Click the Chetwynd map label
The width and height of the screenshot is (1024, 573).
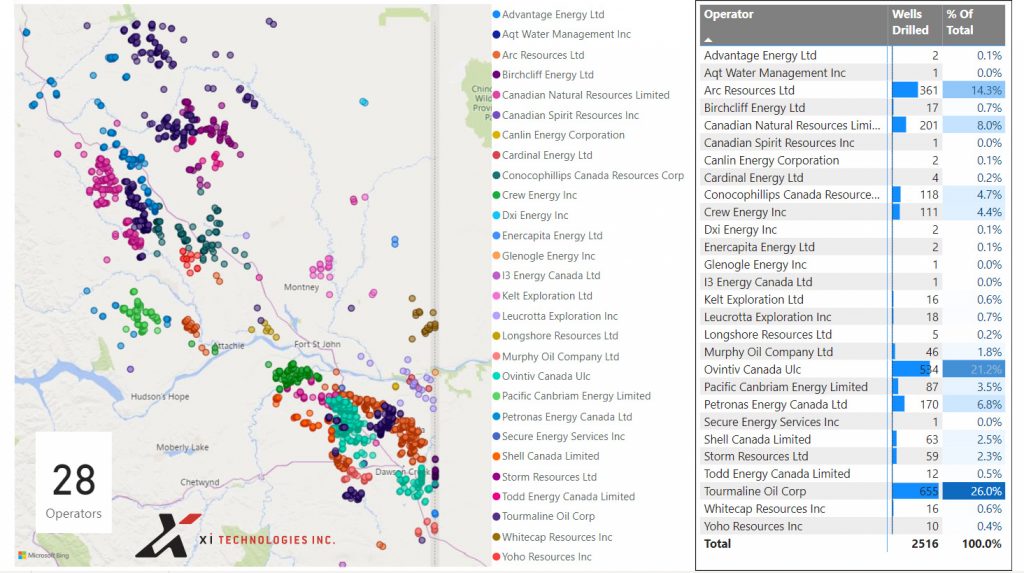[200, 482]
